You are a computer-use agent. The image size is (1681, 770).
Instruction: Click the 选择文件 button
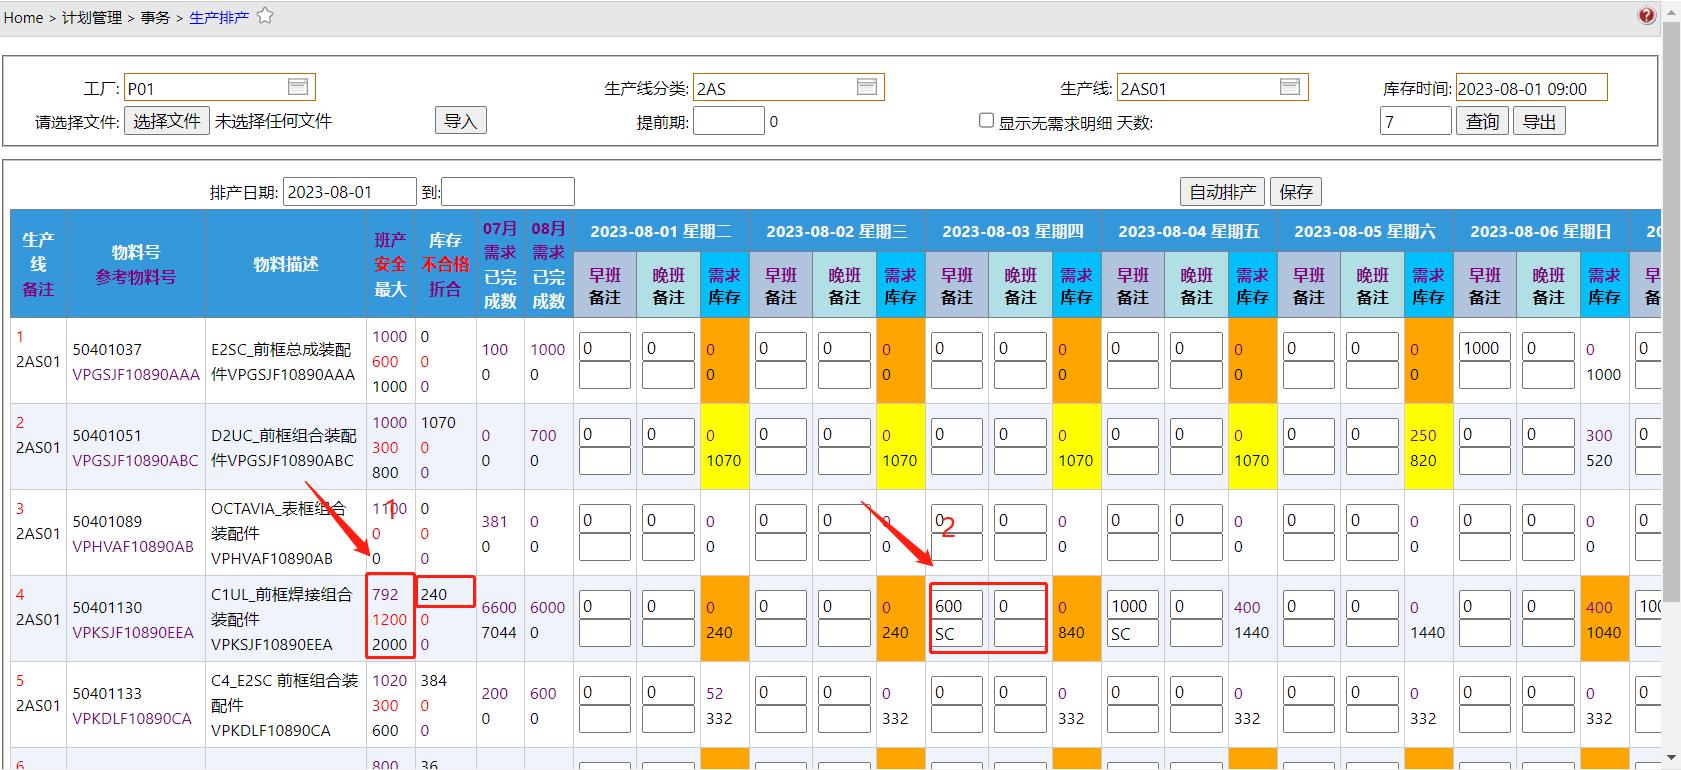(167, 121)
